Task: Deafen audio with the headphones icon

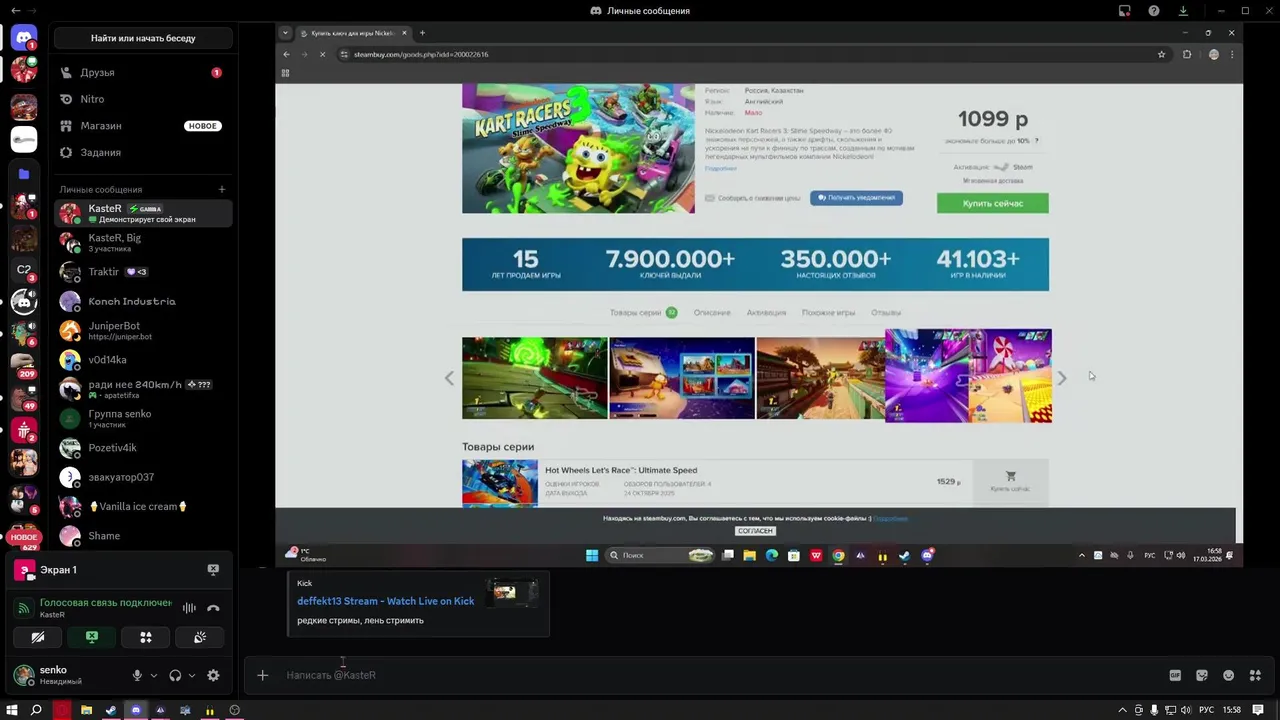Action: click(175, 675)
